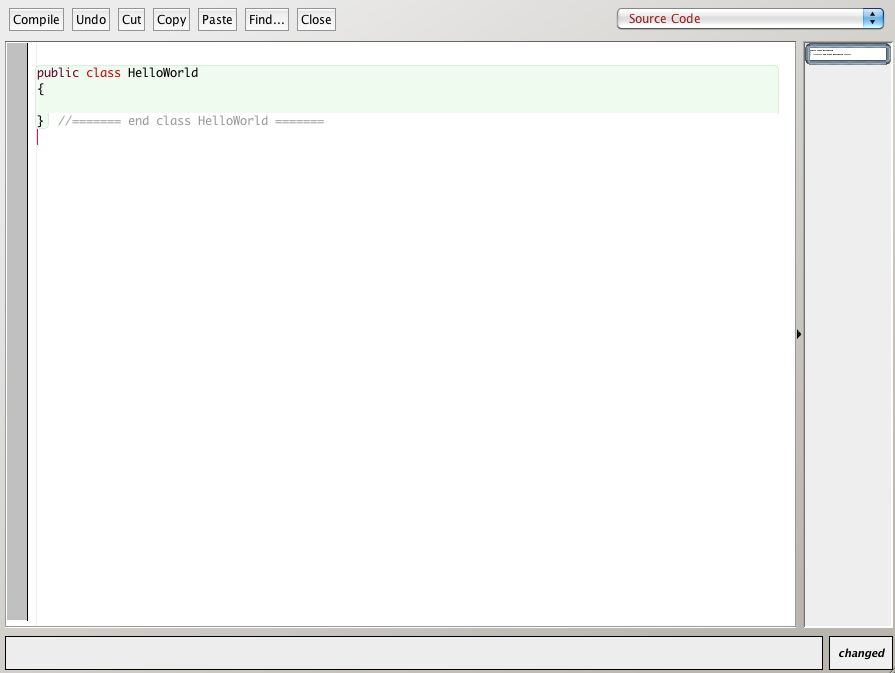The image size is (895, 673).
Task: Click the Undo button
Action: [91, 20]
